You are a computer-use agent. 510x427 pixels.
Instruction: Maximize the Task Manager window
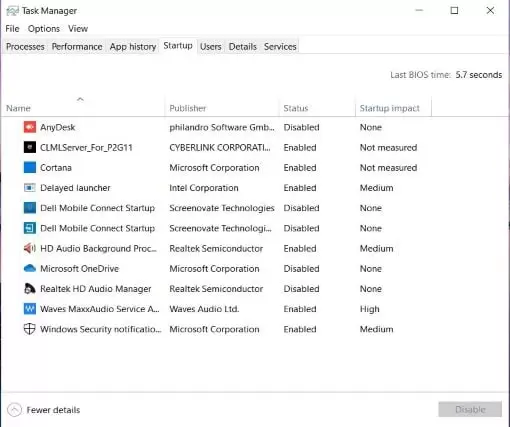(454, 10)
